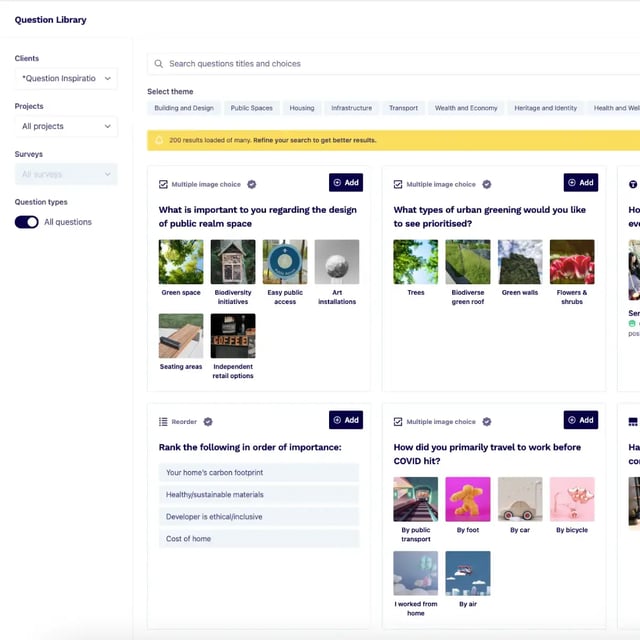This screenshot has height=640, width=640.
Task: Click the search questions input field
Action: [390, 64]
